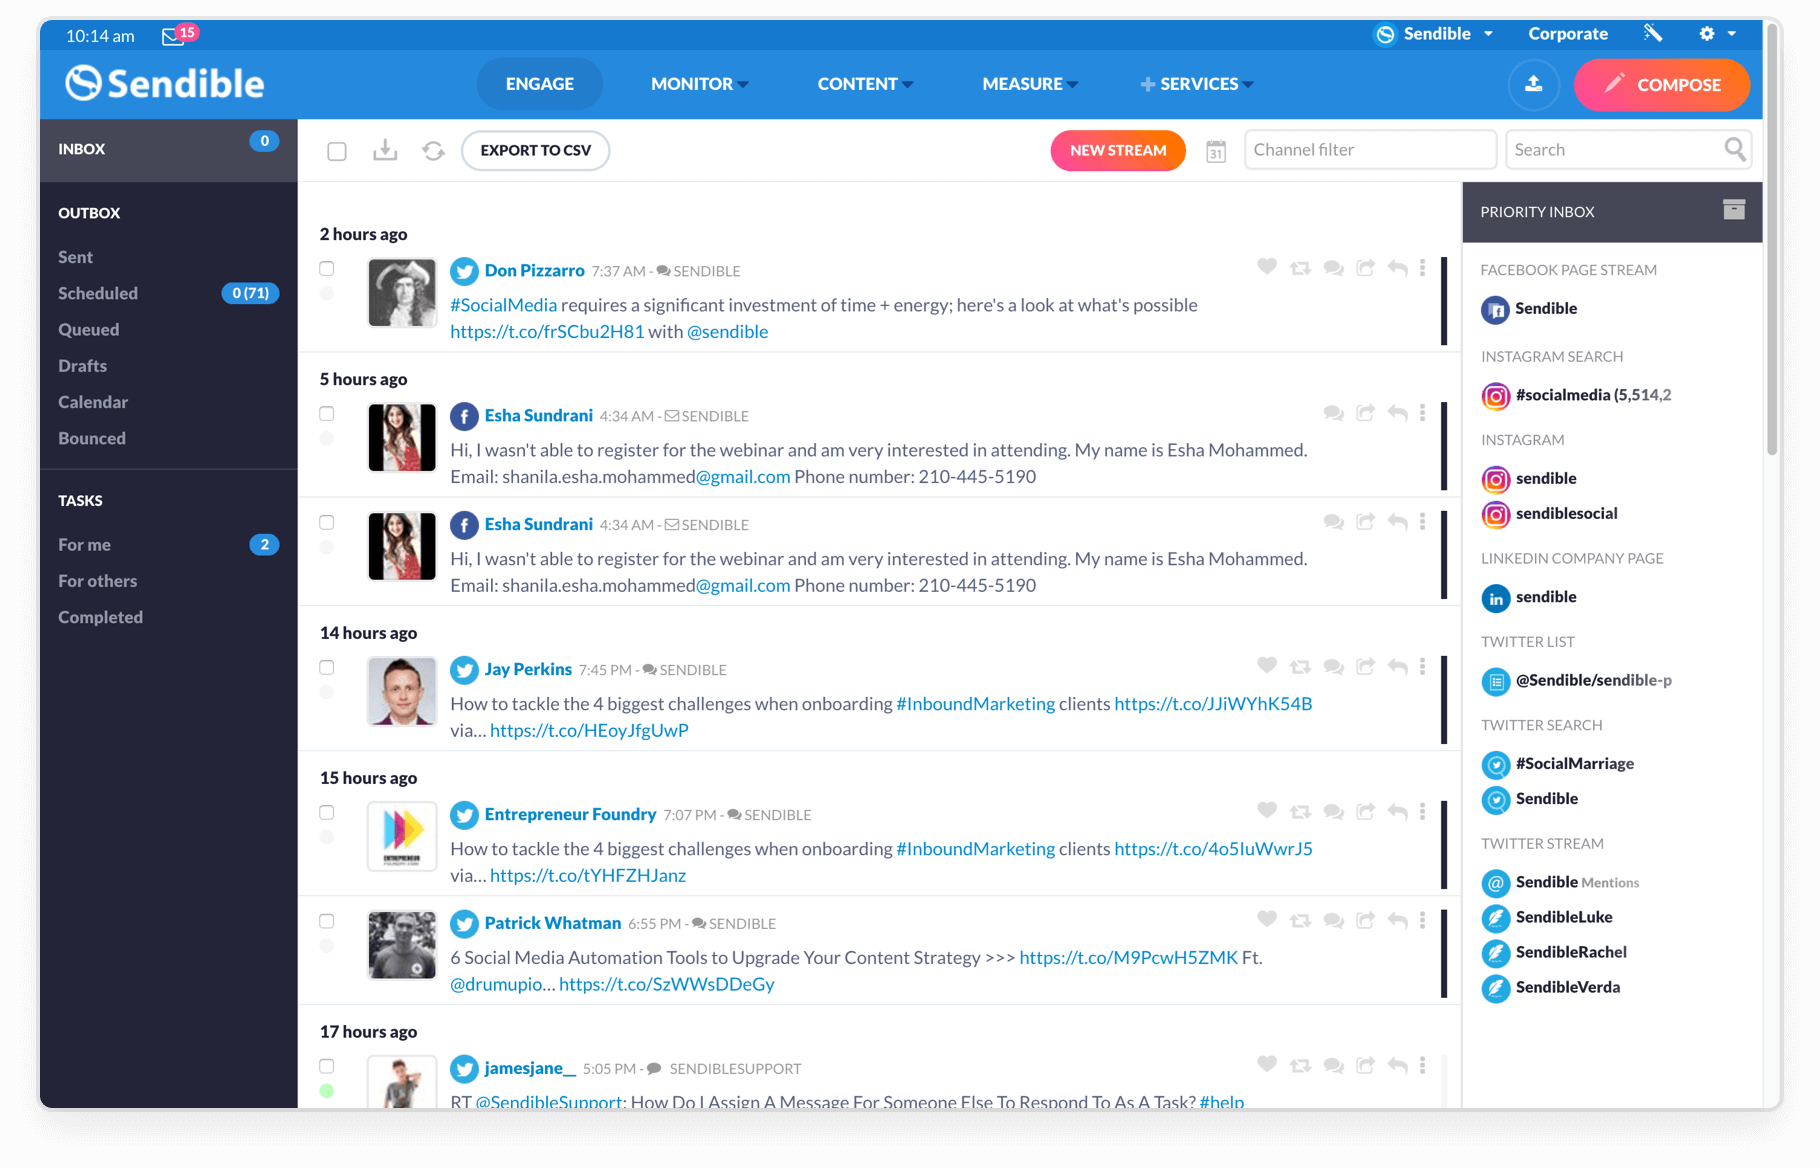Retweet Jay Perkins' post
This screenshot has height=1168, width=1820.
[x=1300, y=666]
